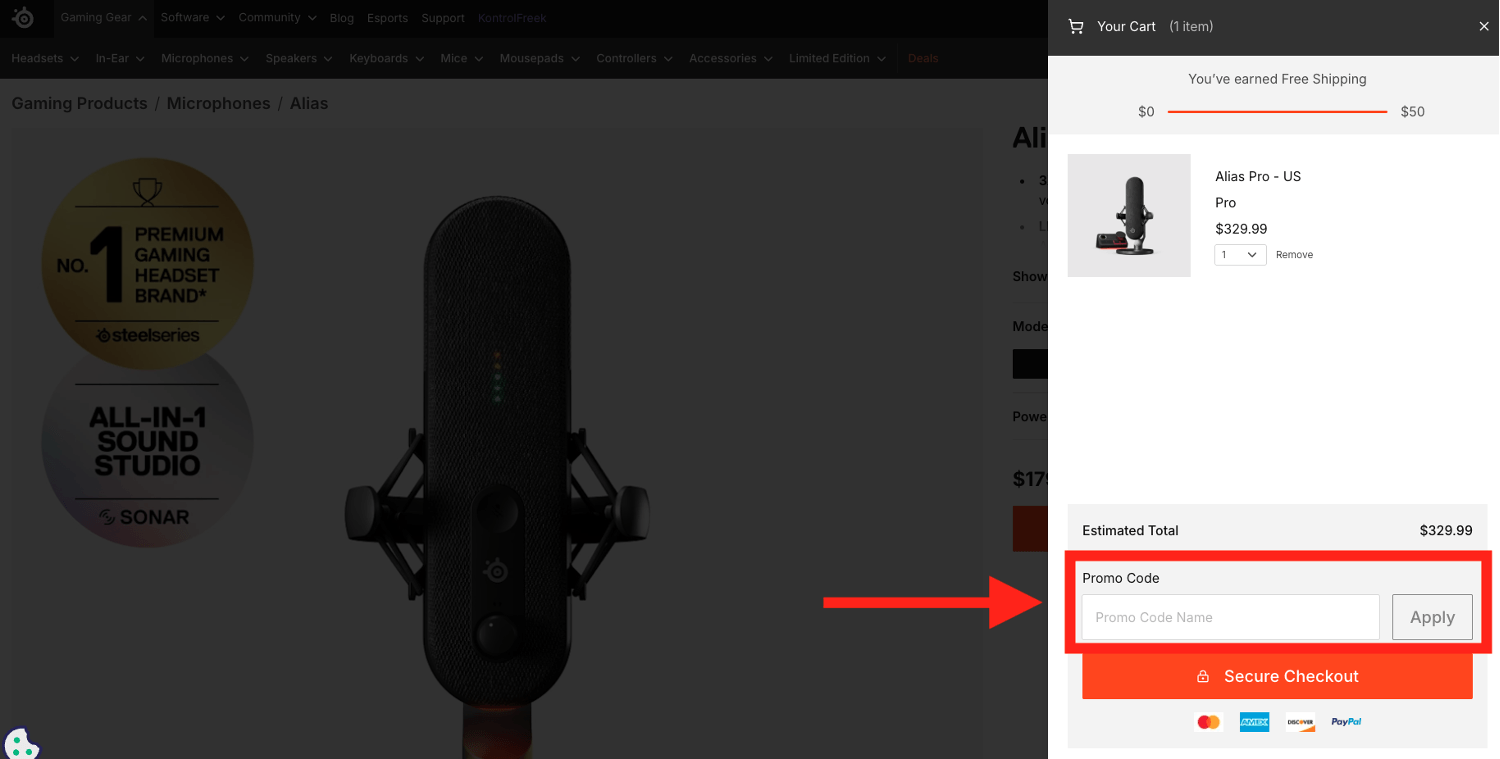
Task: Click the Alias Pro - US product name
Action: point(1258,176)
